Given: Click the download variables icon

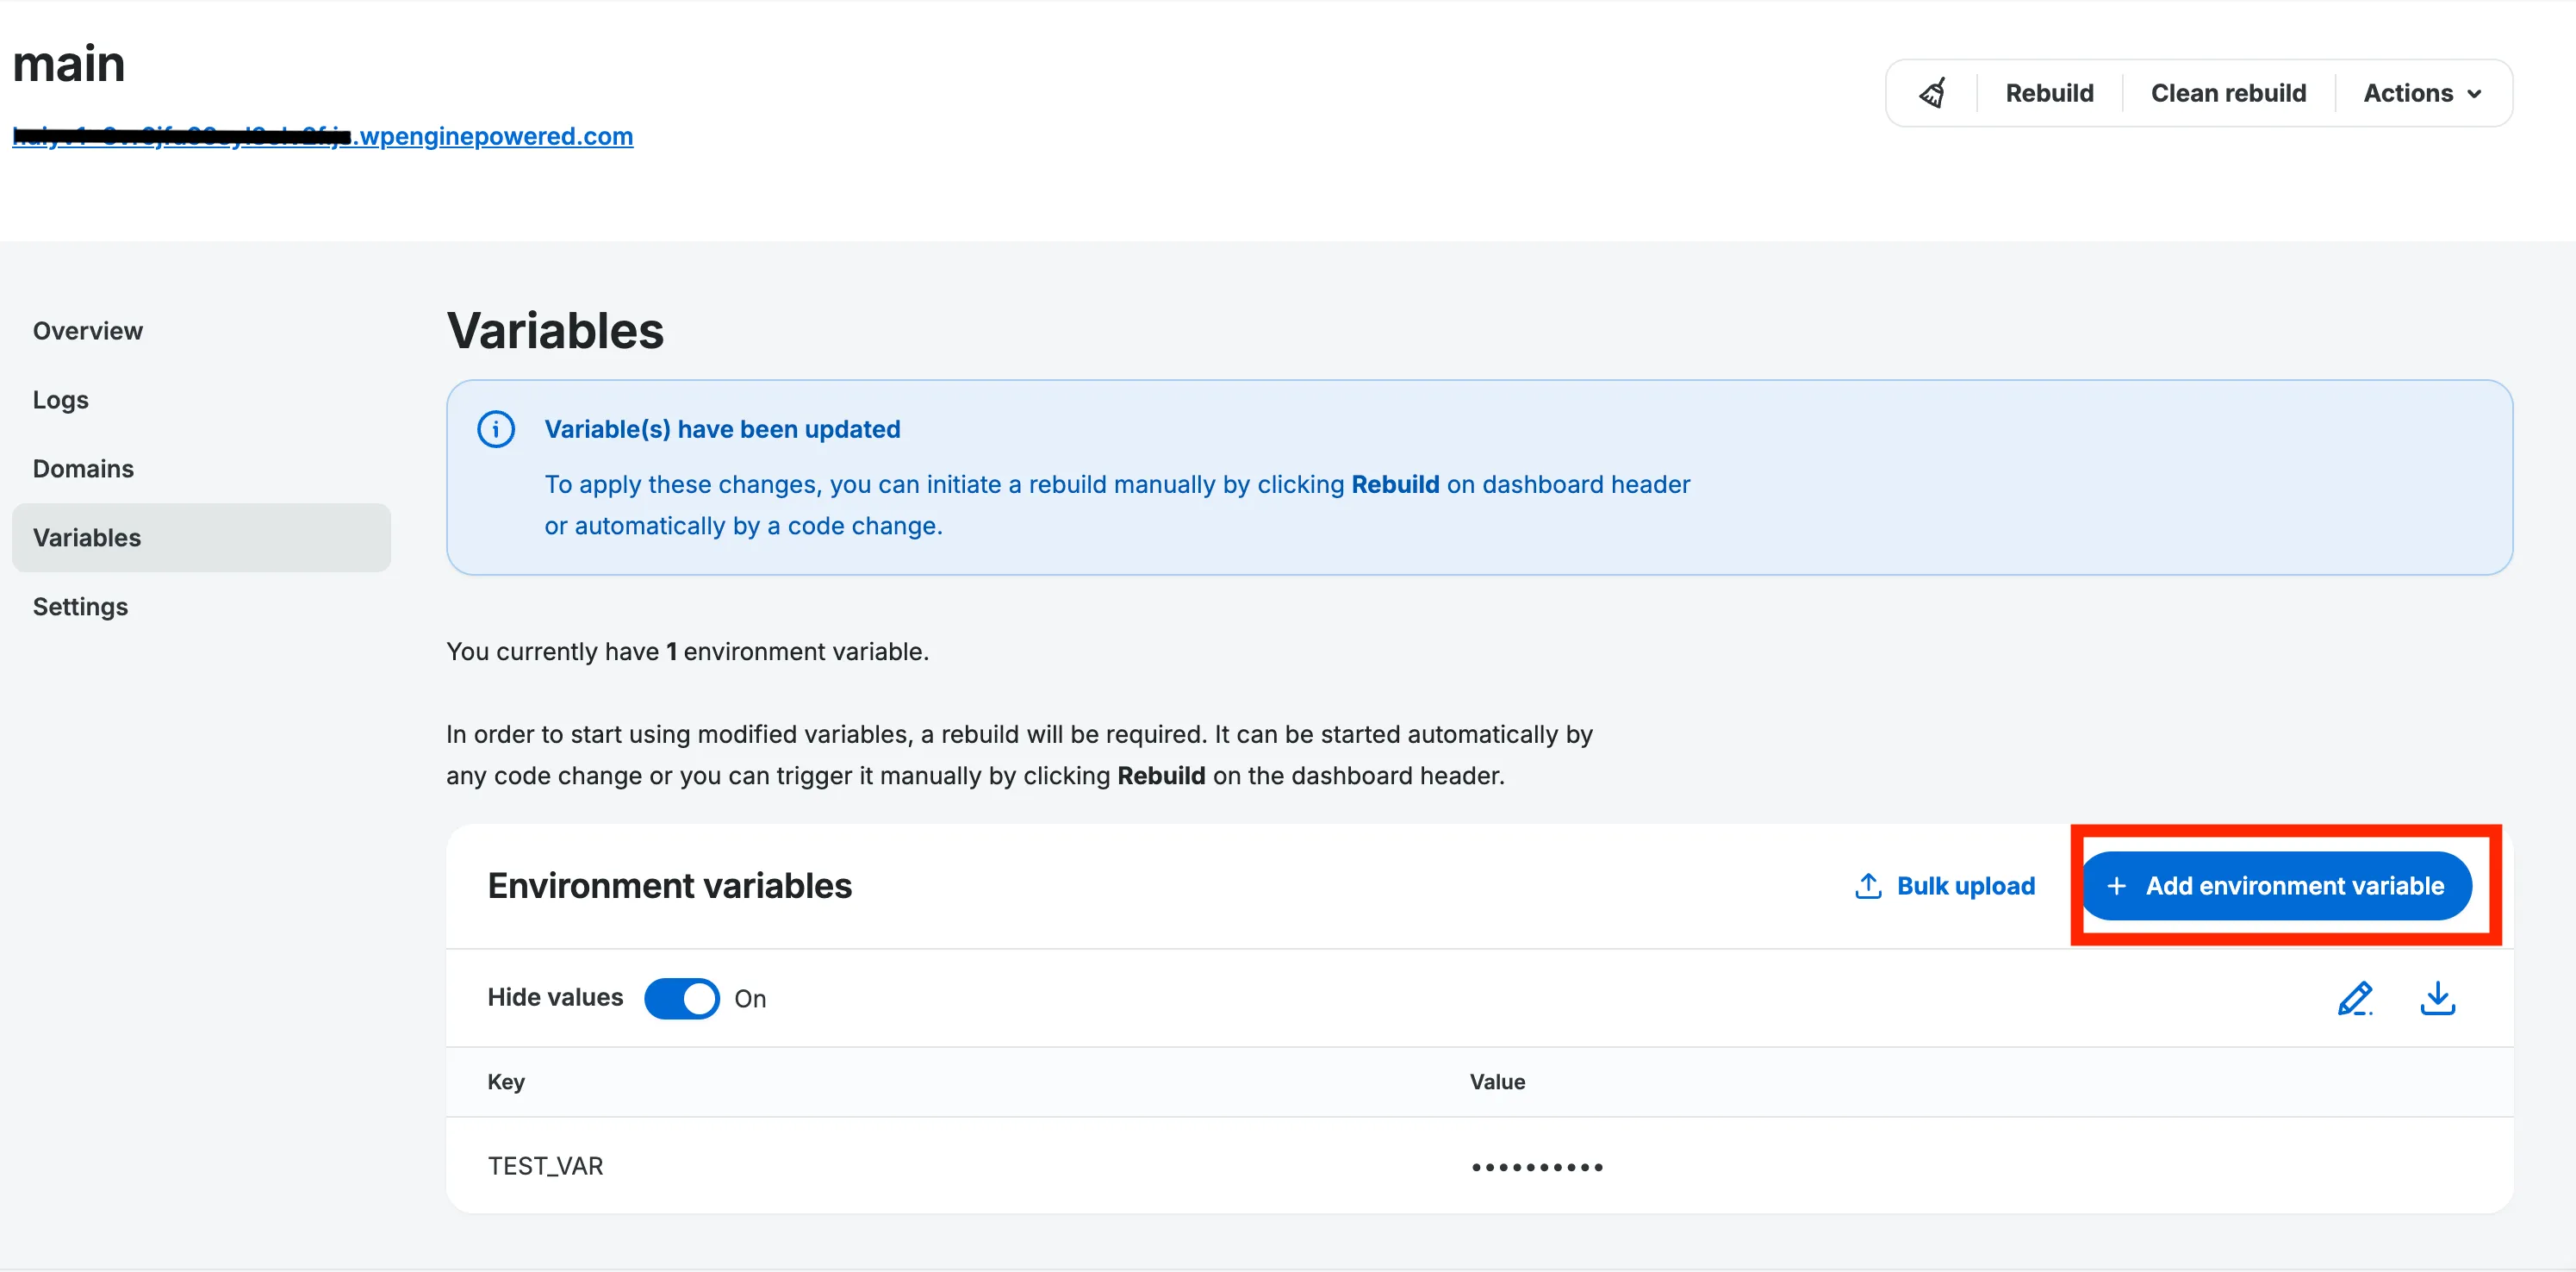Looking at the screenshot, I should pos(2438,997).
